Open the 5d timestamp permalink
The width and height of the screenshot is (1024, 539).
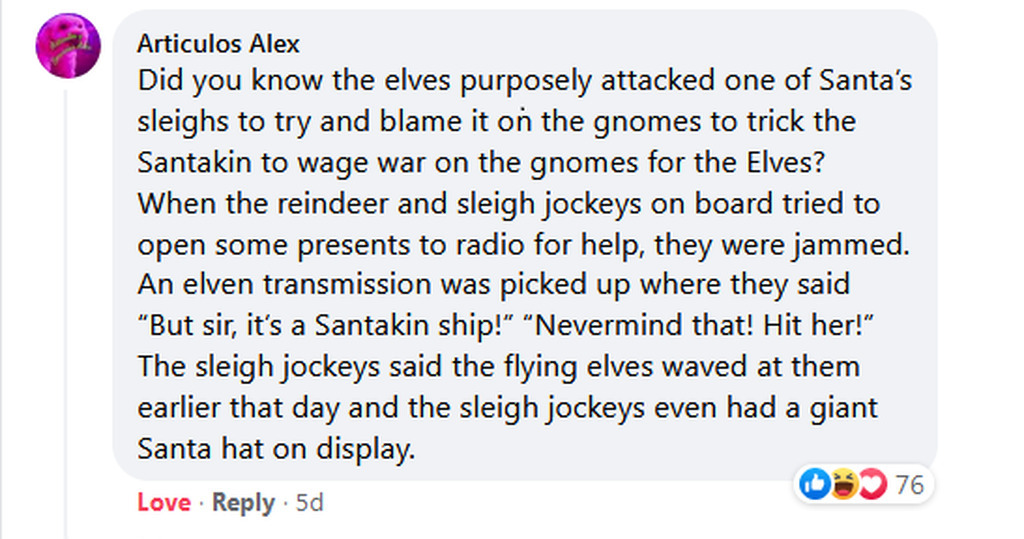coord(309,502)
